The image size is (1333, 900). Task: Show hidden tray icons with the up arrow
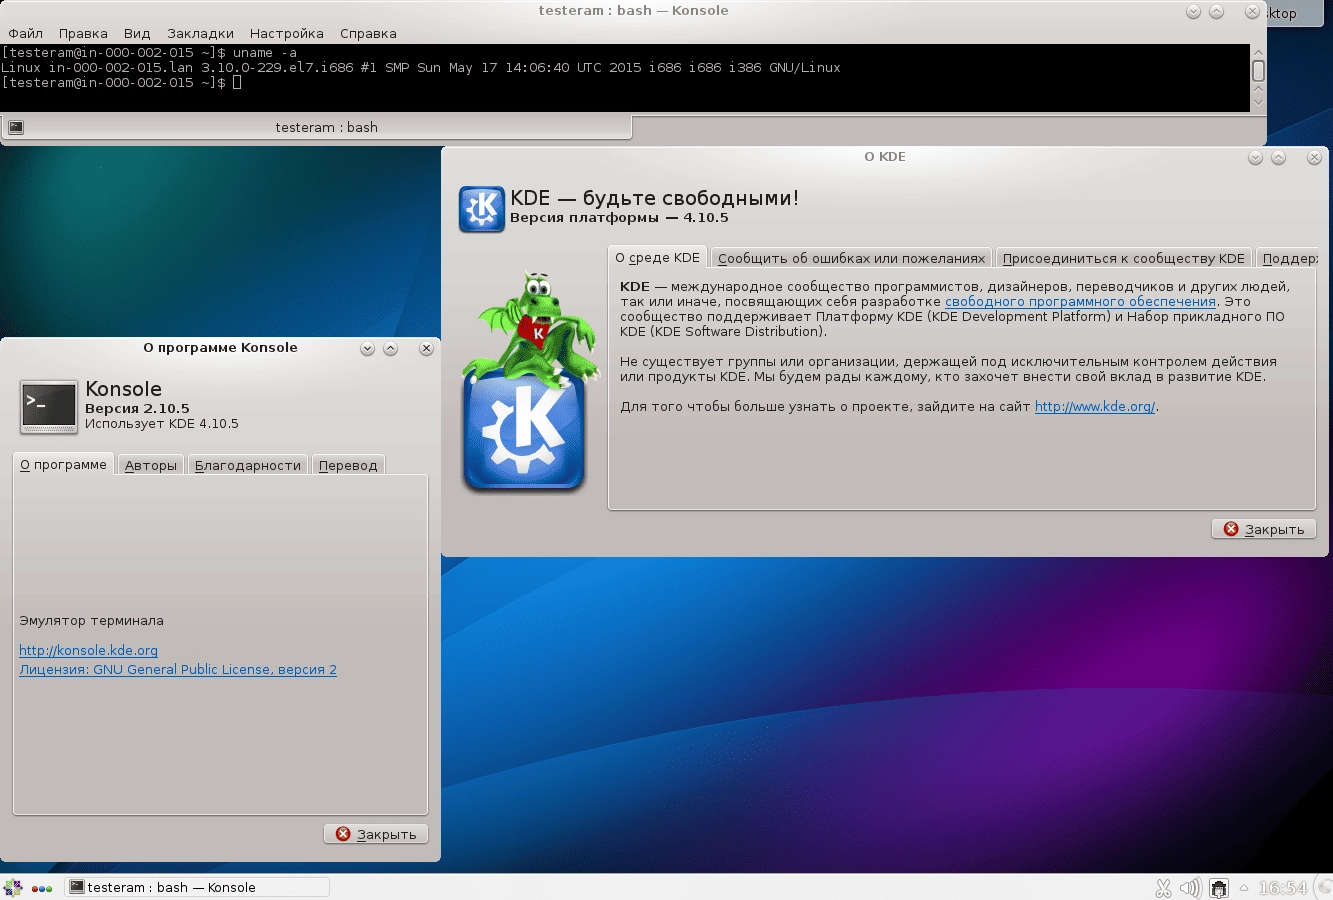pos(1244,888)
